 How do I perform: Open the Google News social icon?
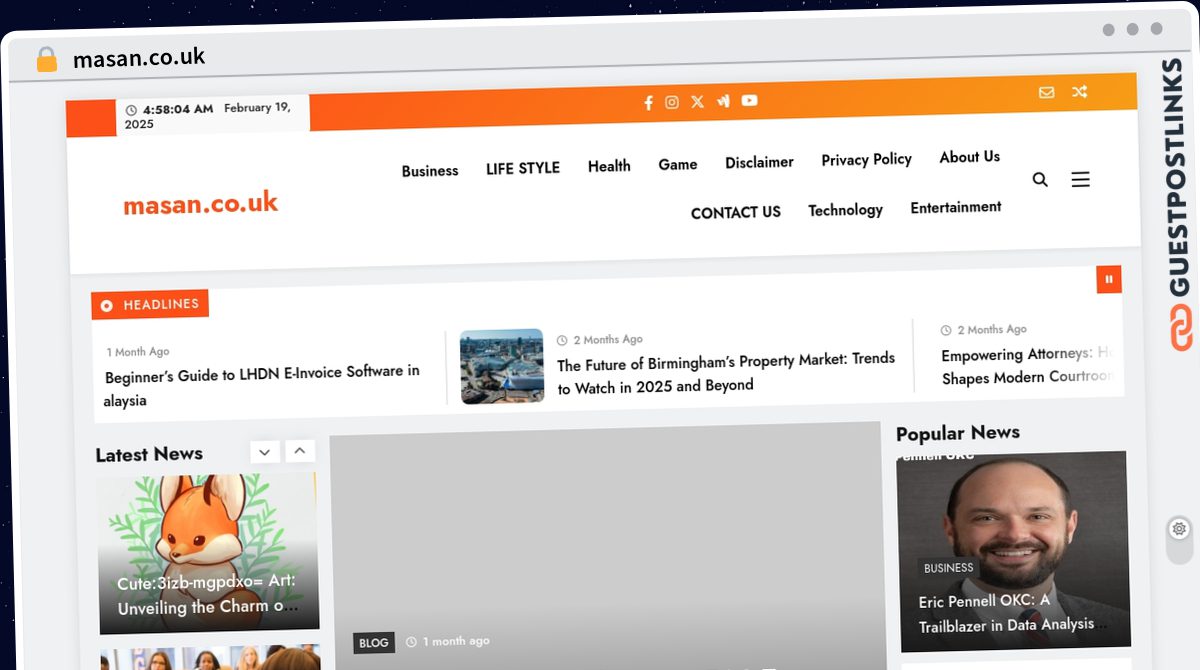(x=723, y=101)
